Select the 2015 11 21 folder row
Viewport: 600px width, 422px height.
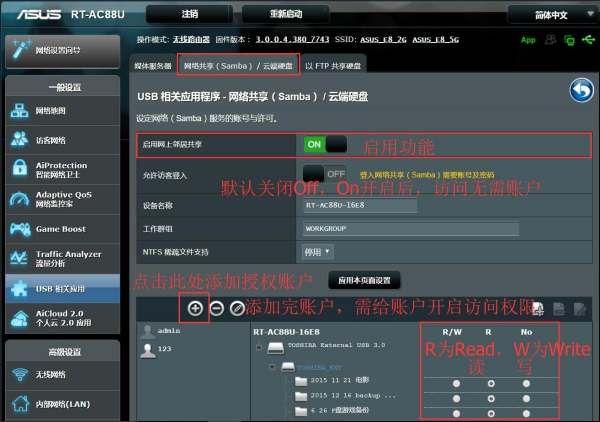point(332,380)
